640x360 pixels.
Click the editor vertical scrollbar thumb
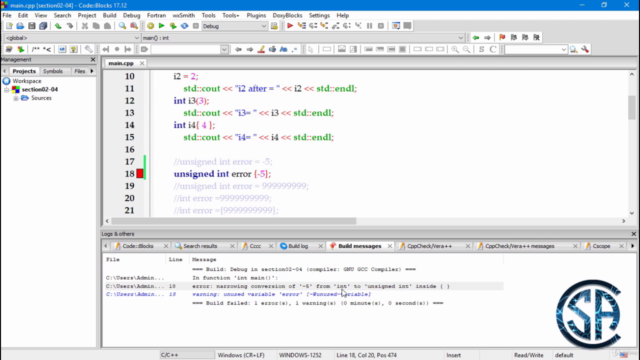point(632,107)
